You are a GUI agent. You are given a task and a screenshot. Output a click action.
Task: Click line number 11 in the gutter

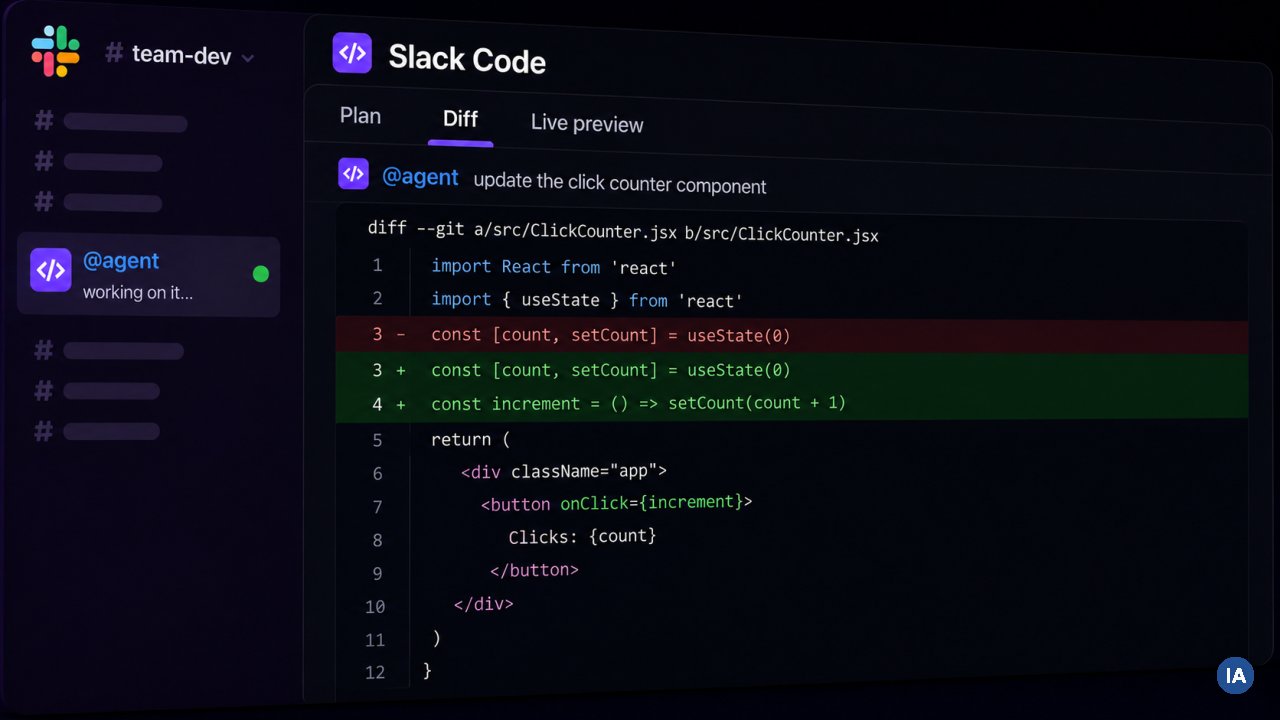(375, 640)
